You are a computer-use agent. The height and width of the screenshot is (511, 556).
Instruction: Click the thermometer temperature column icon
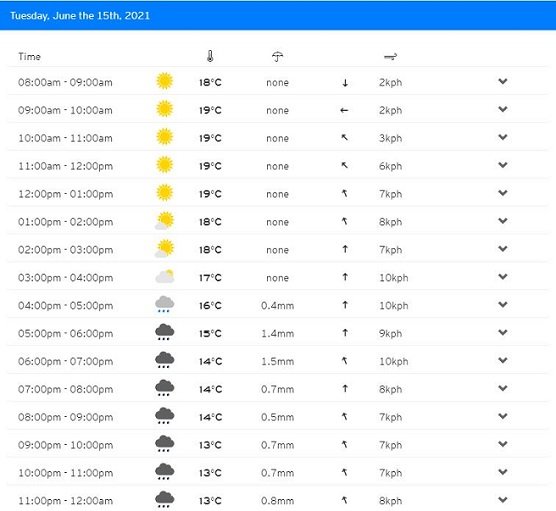(210, 56)
